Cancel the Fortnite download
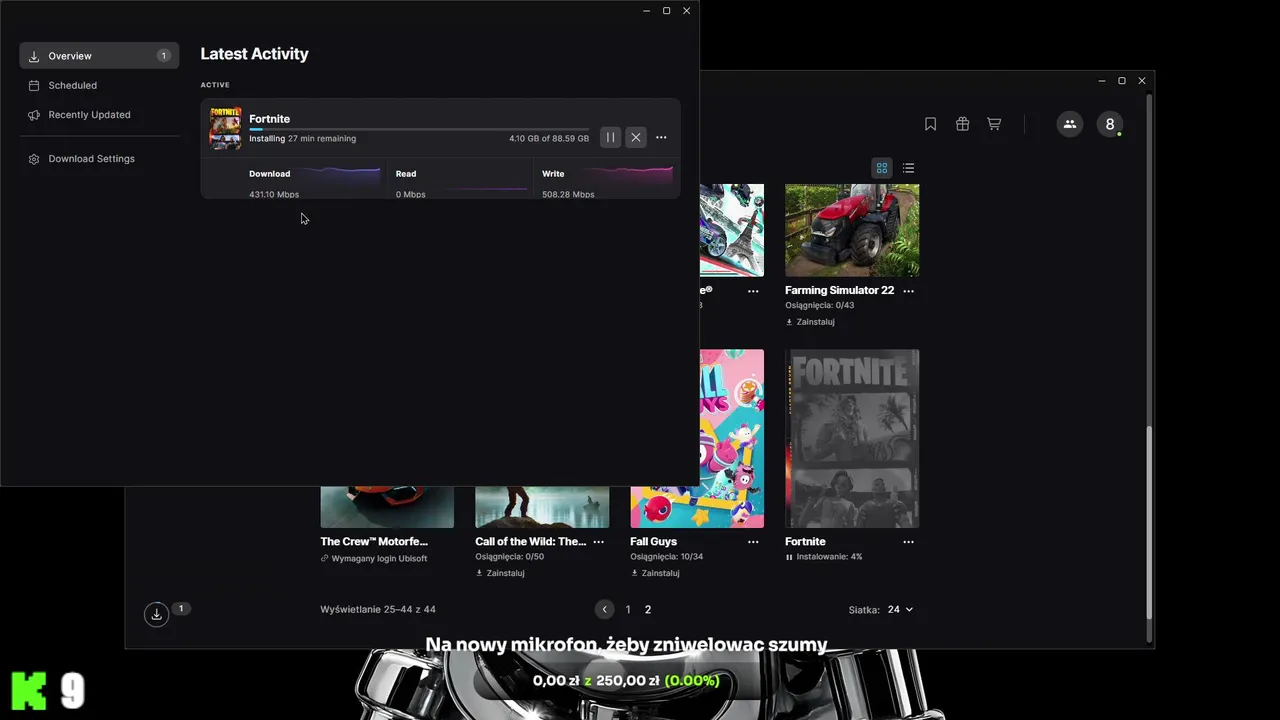 (636, 138)
